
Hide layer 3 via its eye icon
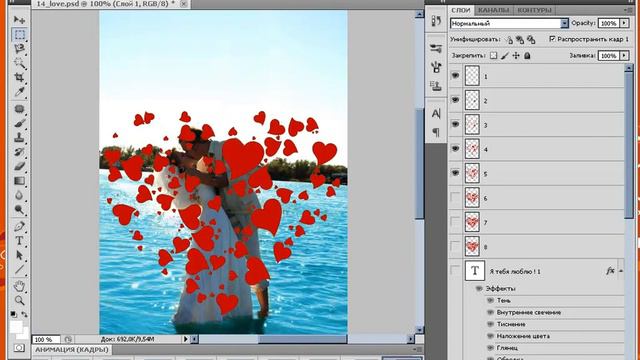pos(455,124)
